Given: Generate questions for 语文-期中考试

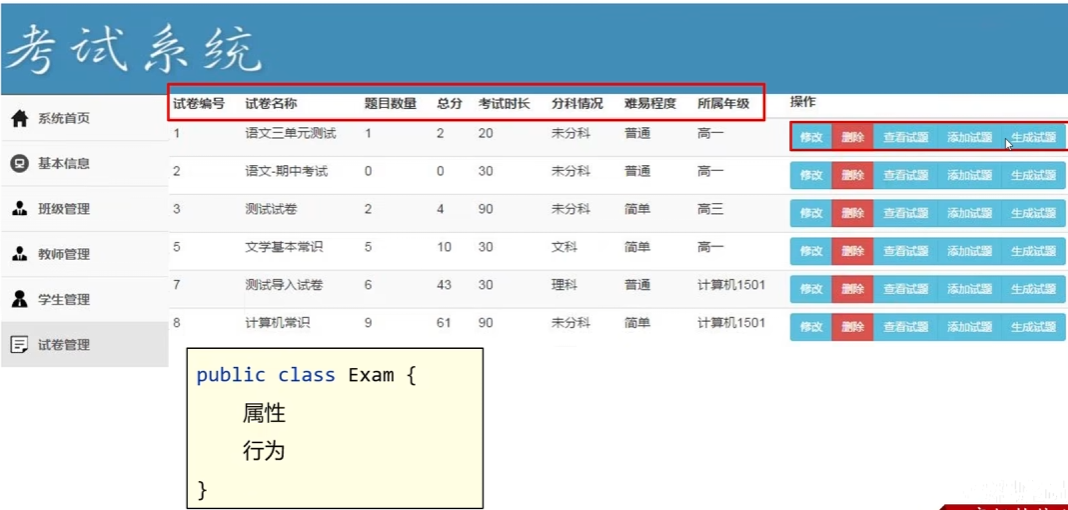Looking at the screenshot, I should (1033, 175).
